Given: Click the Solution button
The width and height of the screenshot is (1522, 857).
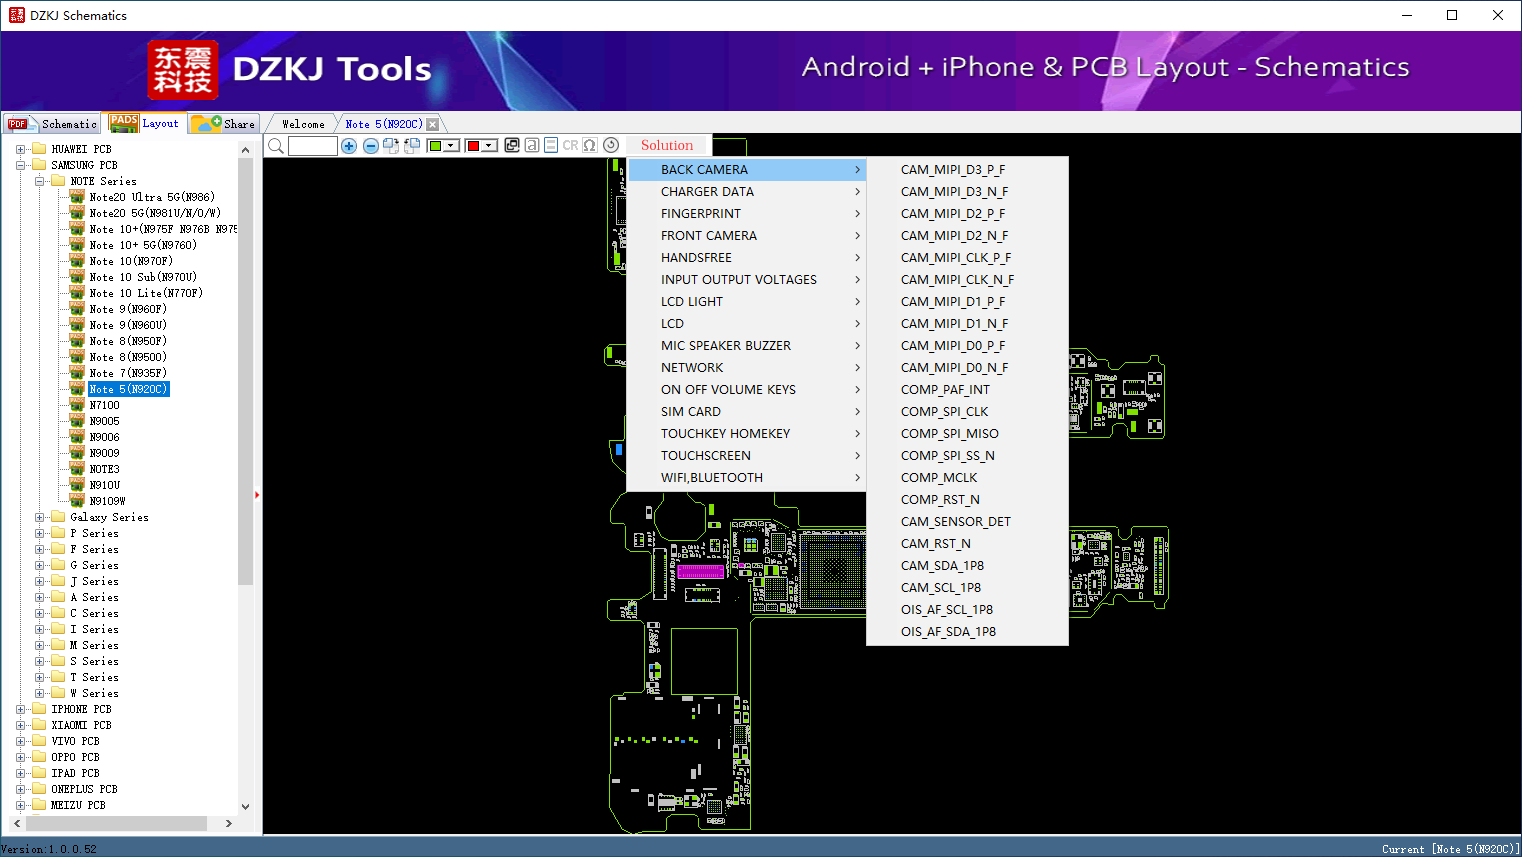Looking at the screenshot, I should 667,145.
